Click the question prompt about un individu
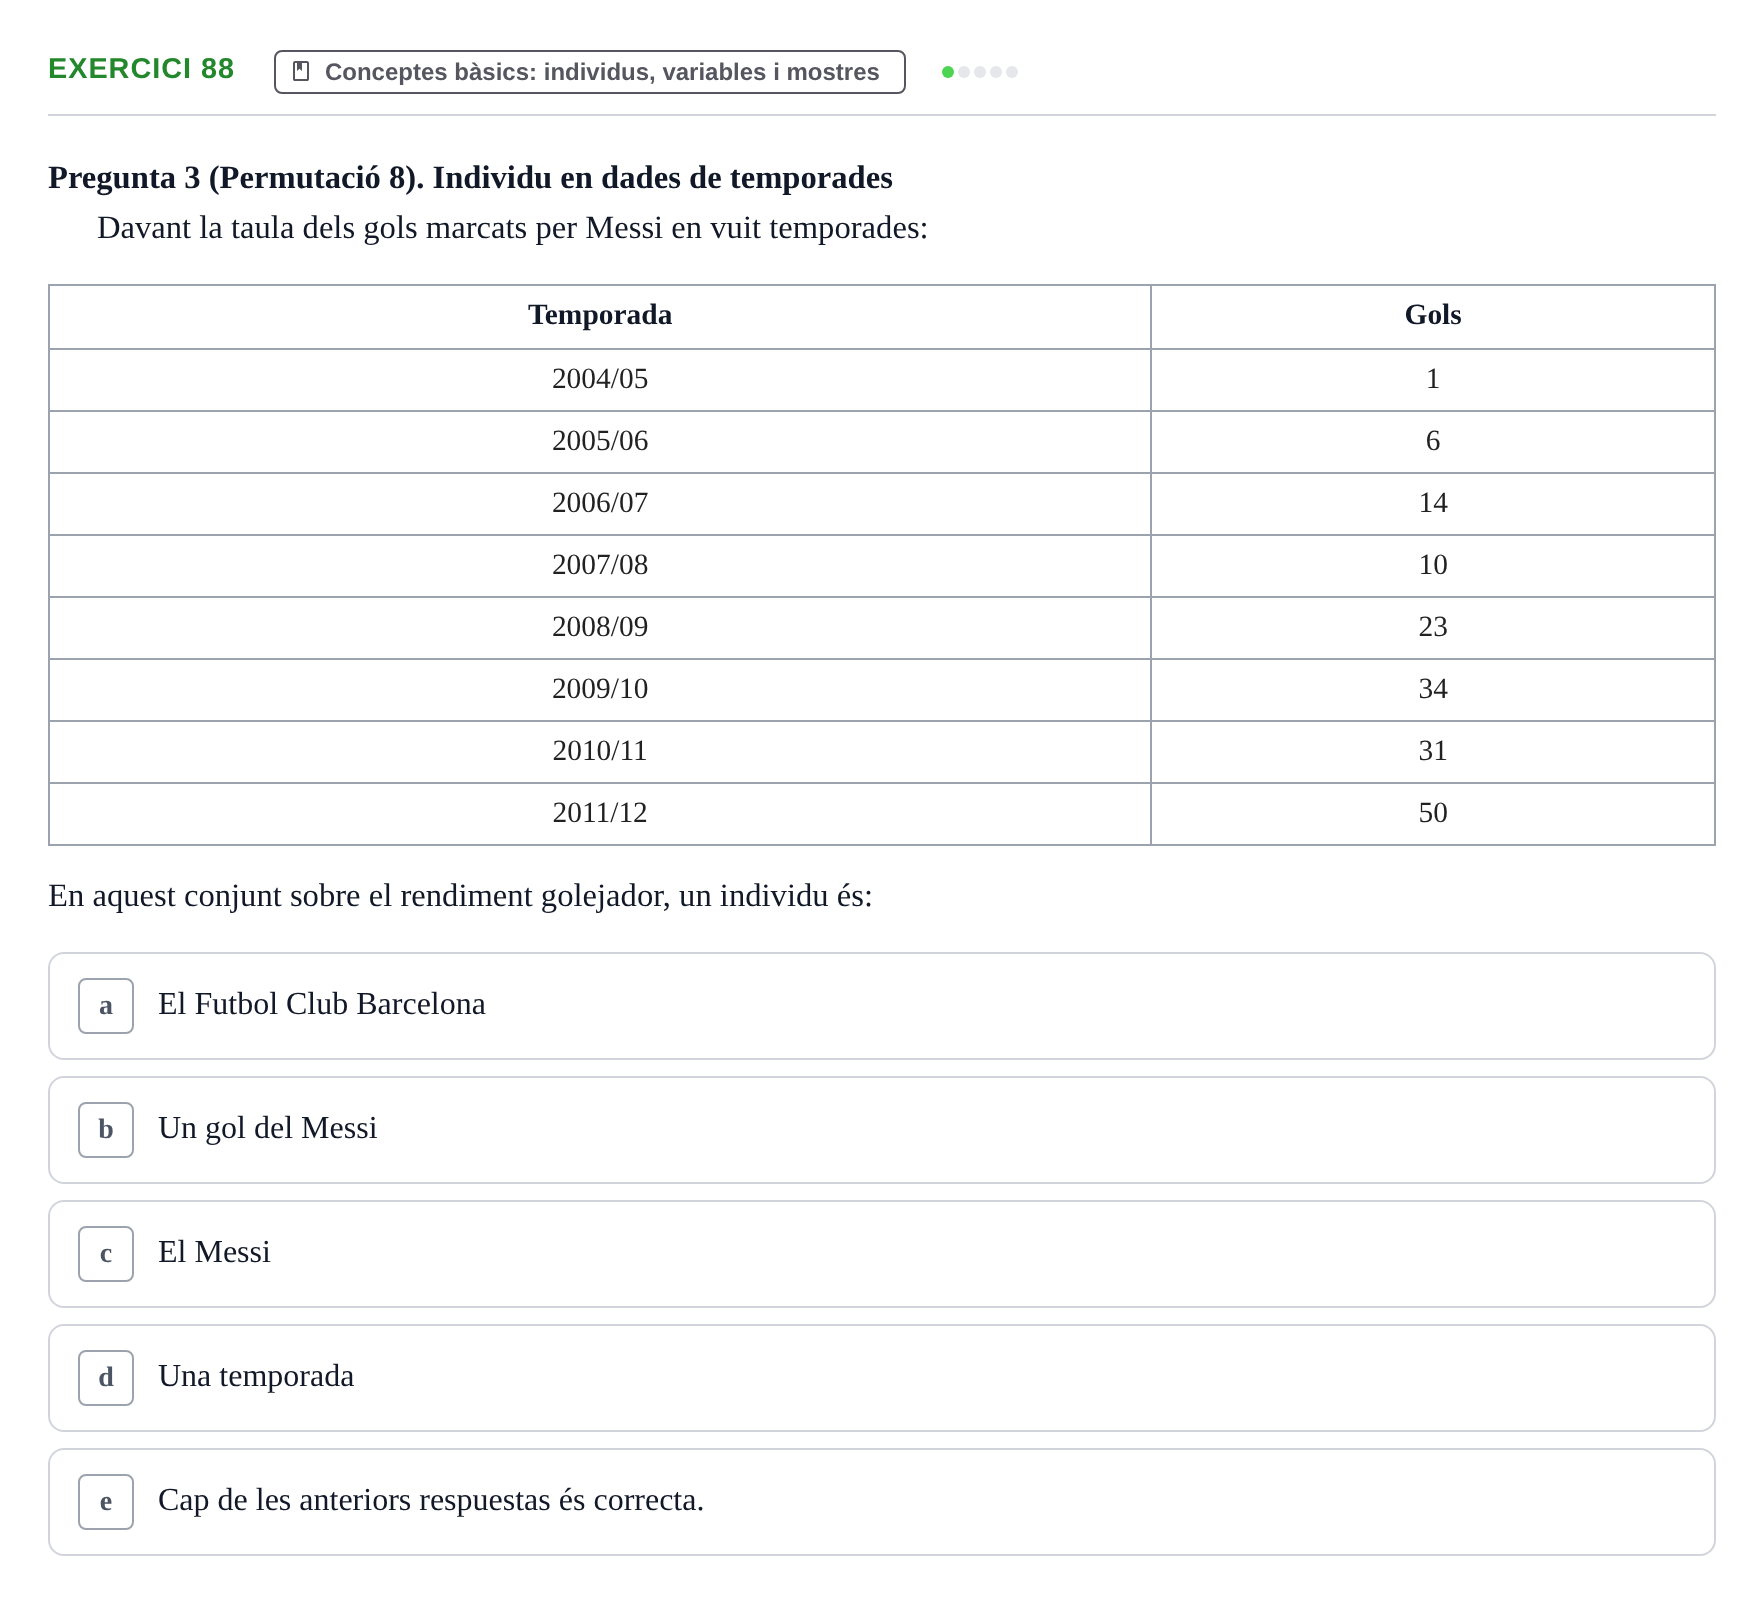 460,896
